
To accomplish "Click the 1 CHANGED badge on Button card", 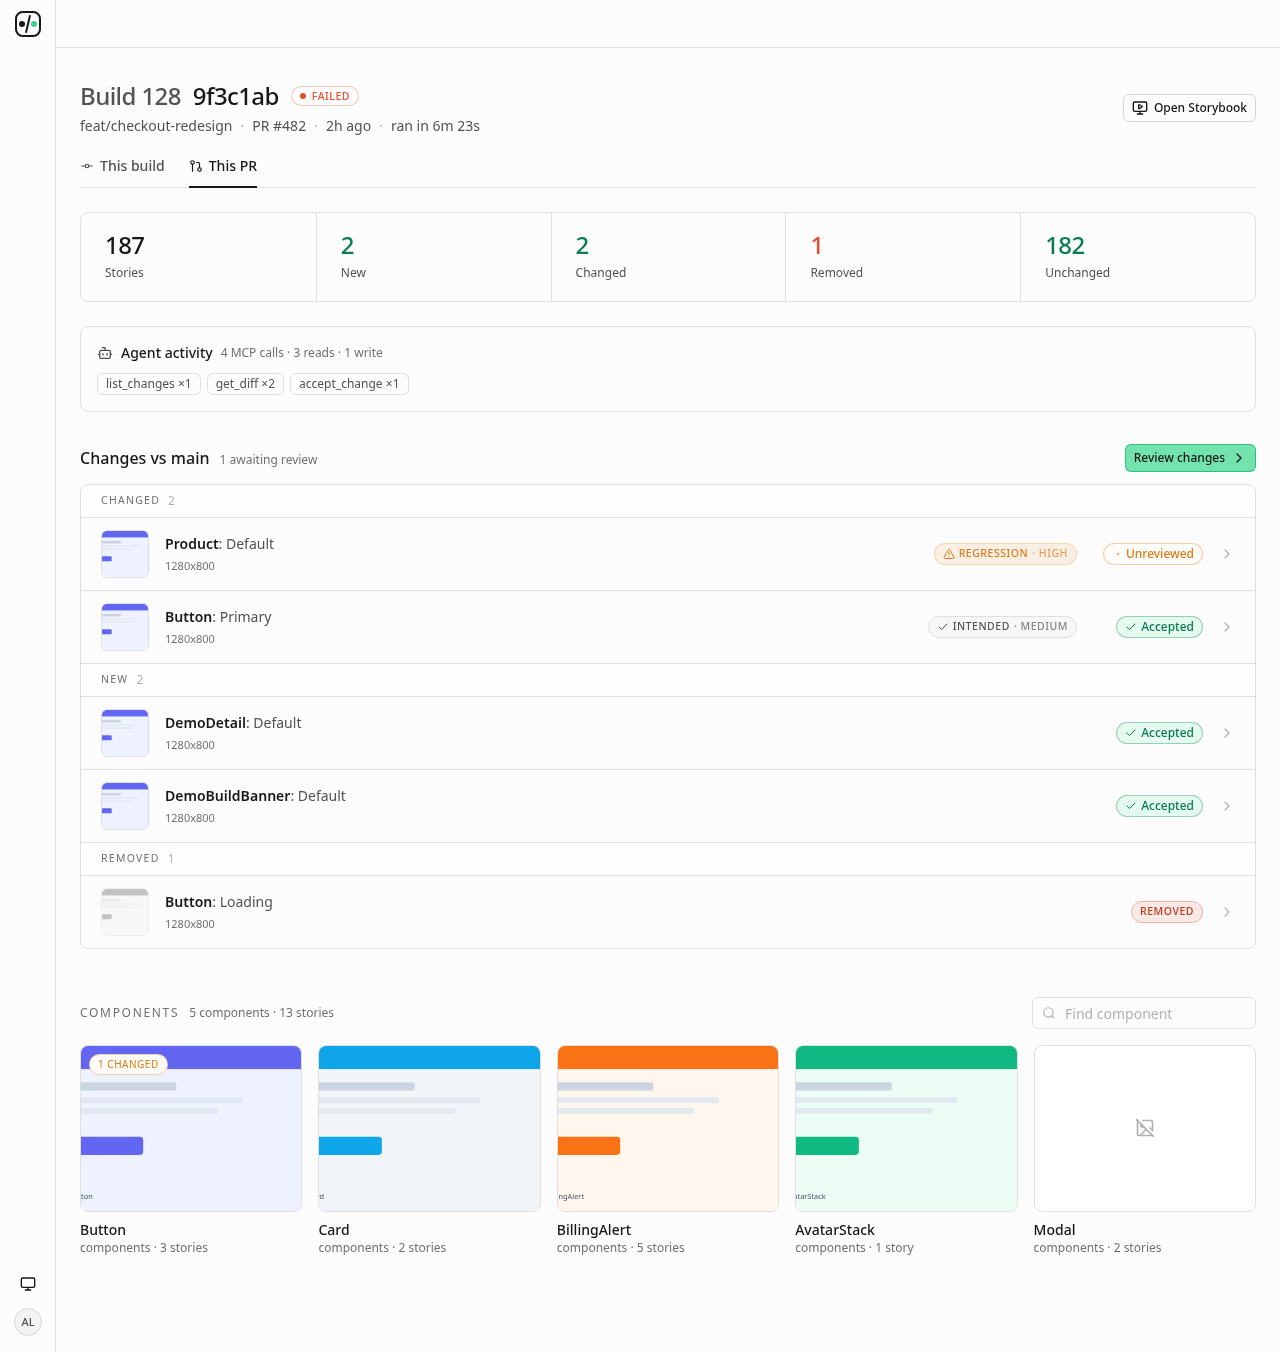I will click(128, 1064).
